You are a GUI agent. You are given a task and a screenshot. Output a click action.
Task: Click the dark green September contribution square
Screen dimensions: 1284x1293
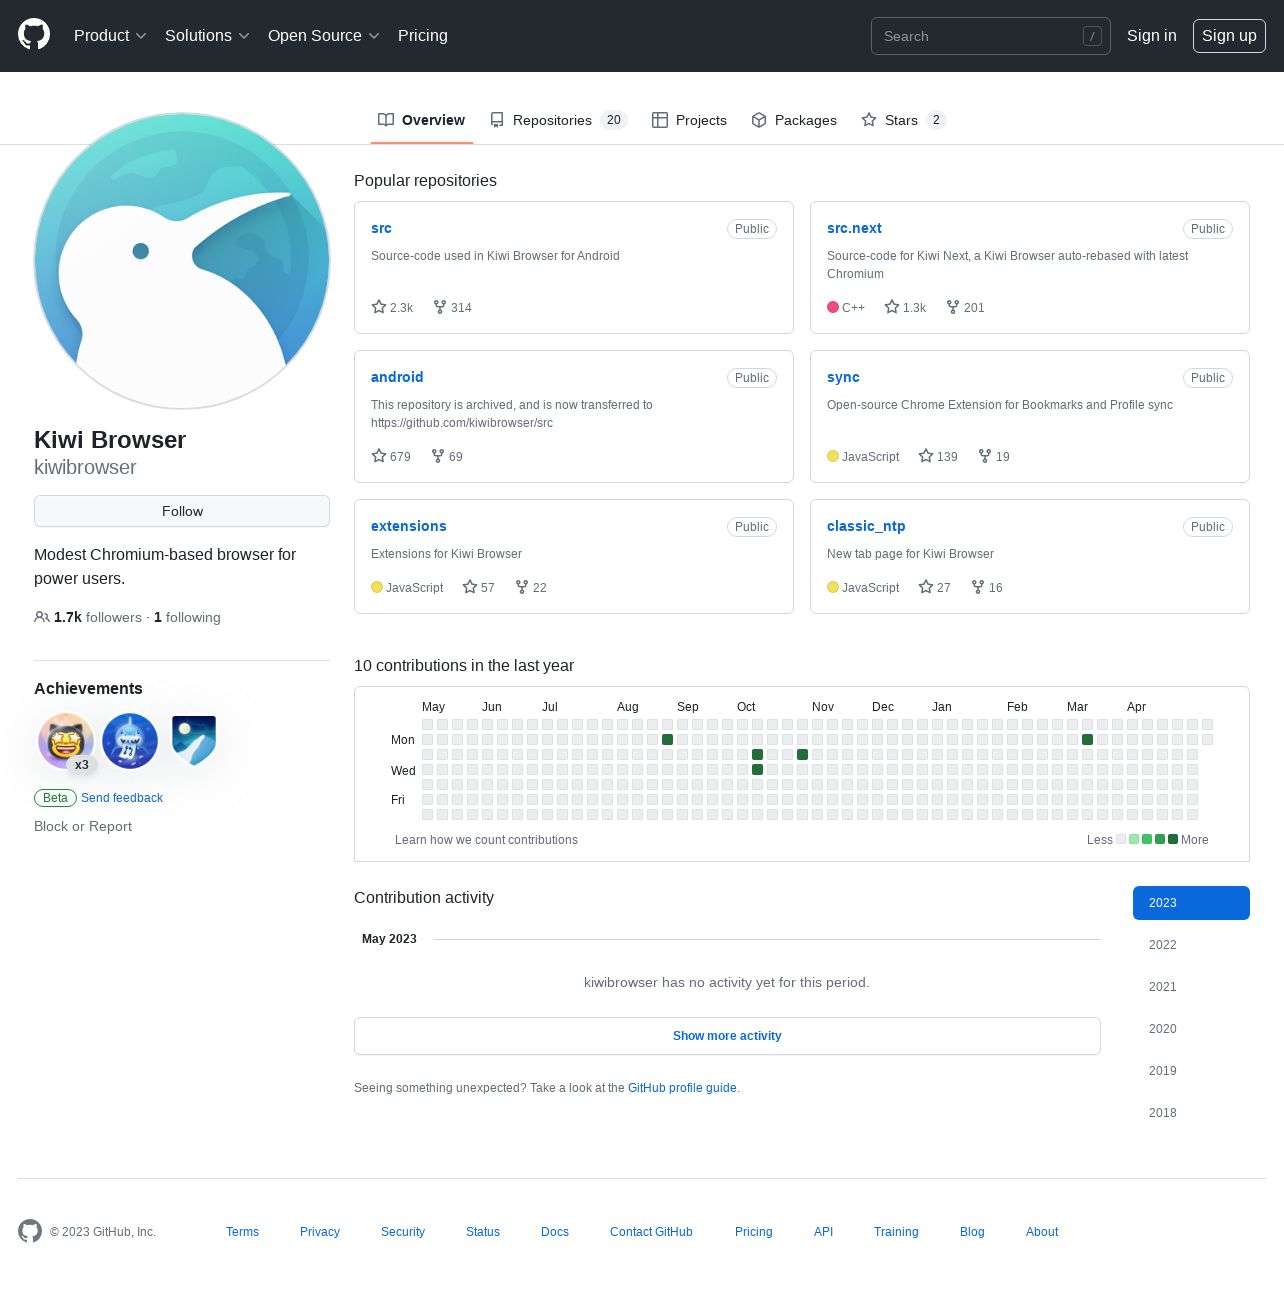tap(667, 740)
